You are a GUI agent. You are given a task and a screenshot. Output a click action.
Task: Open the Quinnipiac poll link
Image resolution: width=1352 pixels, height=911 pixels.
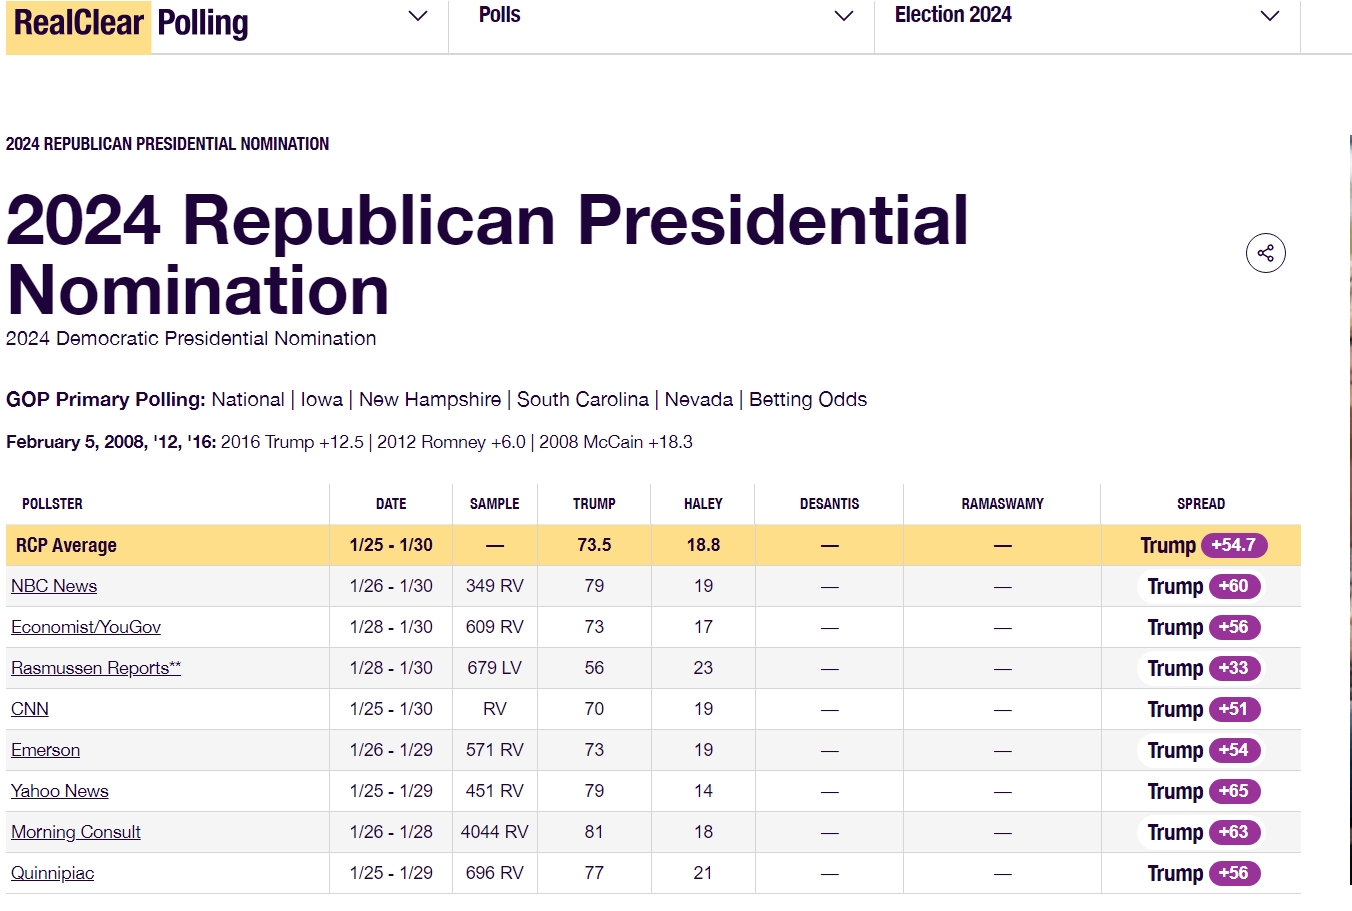52,873
